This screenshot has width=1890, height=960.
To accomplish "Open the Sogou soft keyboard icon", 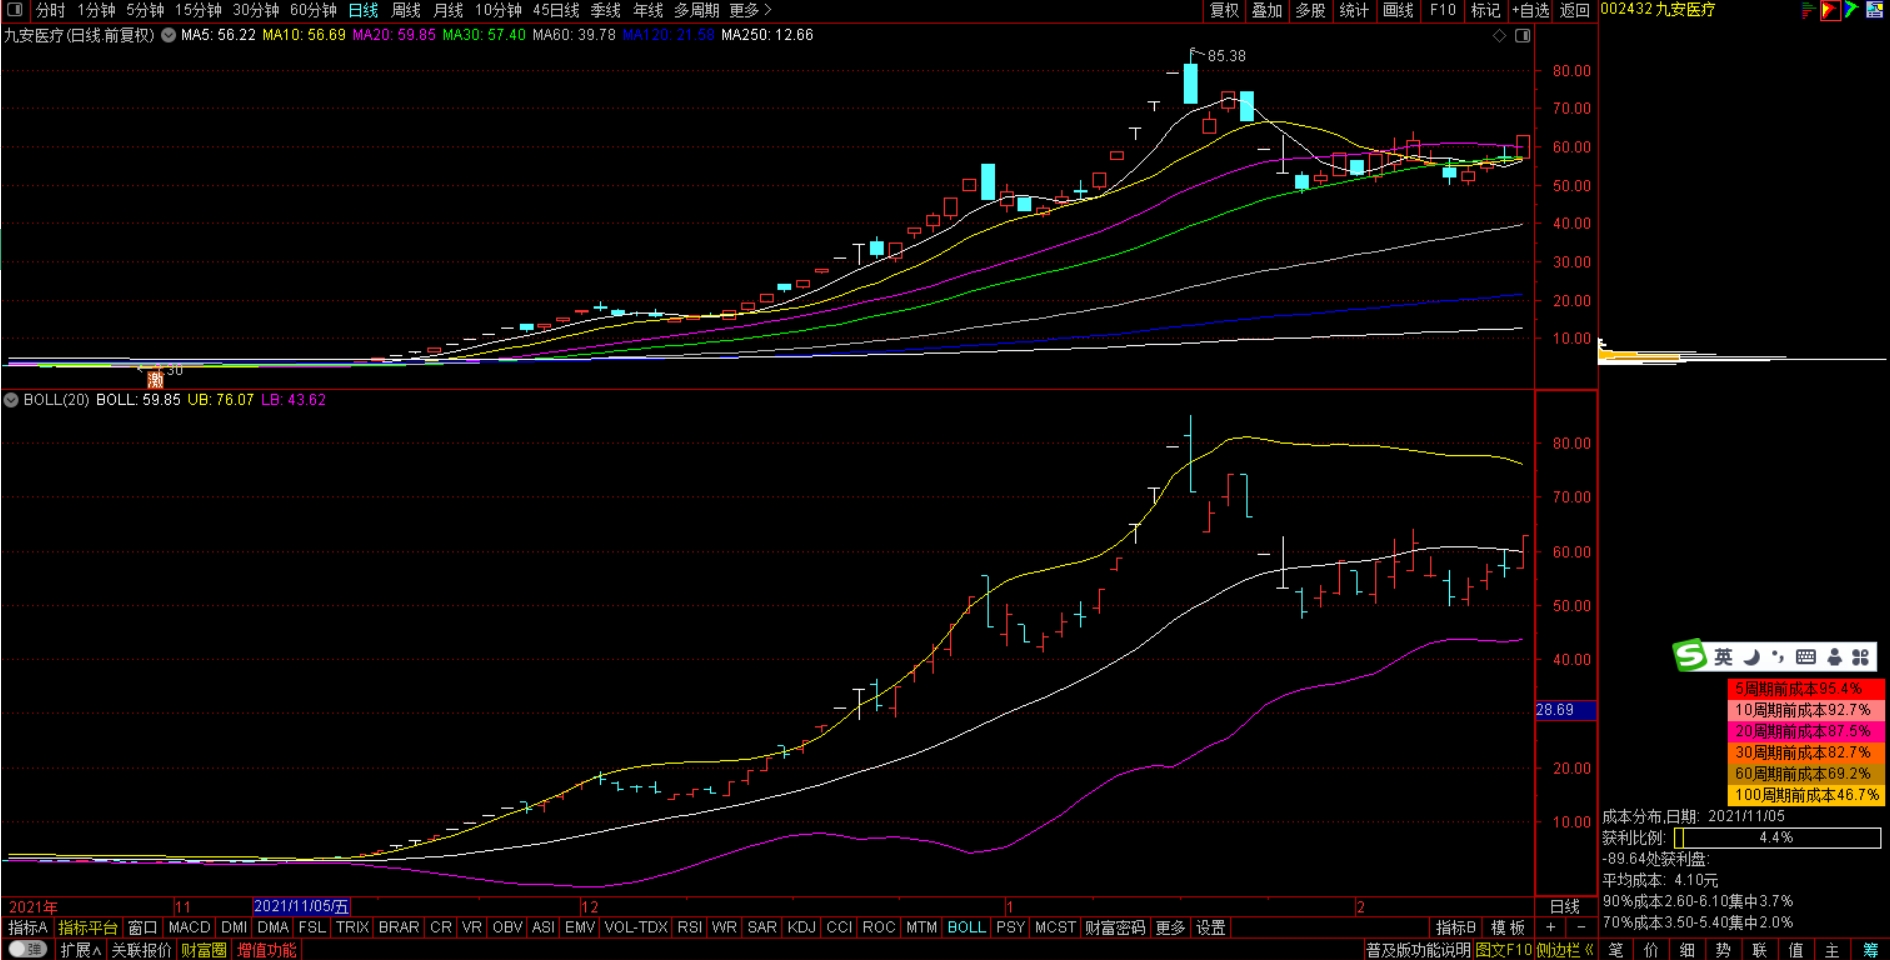I will 1805,657.
